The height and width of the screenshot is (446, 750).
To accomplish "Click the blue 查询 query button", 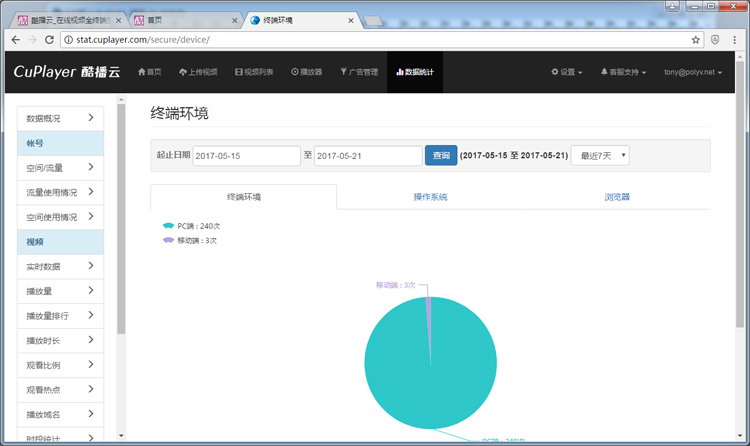I will pos(441,156).
